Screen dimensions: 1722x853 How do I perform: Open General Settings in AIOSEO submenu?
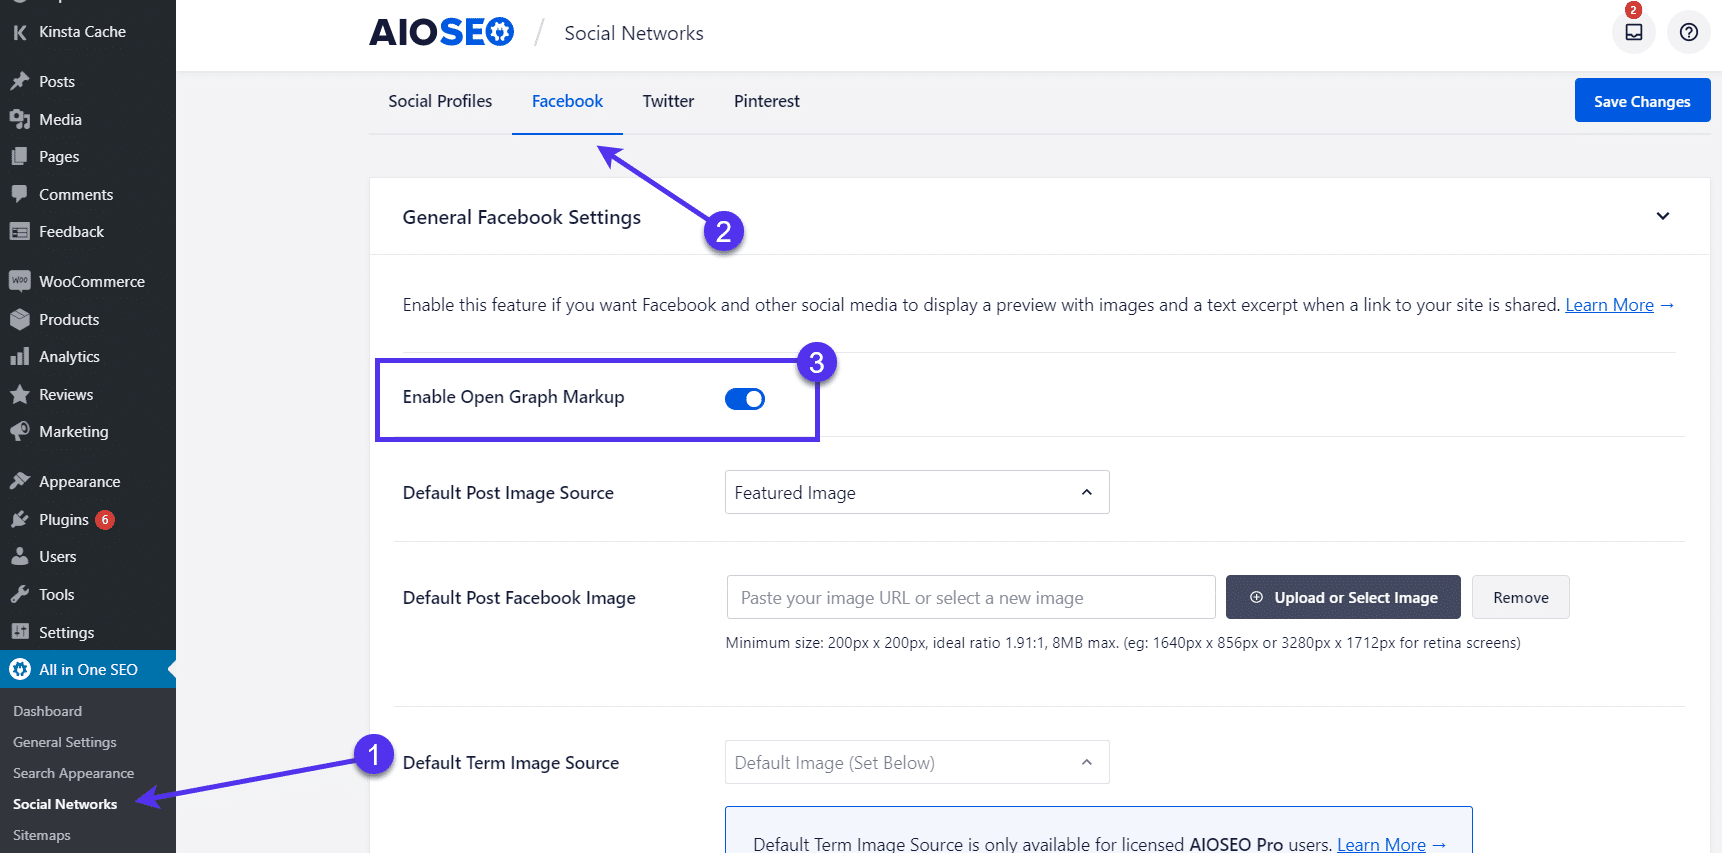(65, 742)
